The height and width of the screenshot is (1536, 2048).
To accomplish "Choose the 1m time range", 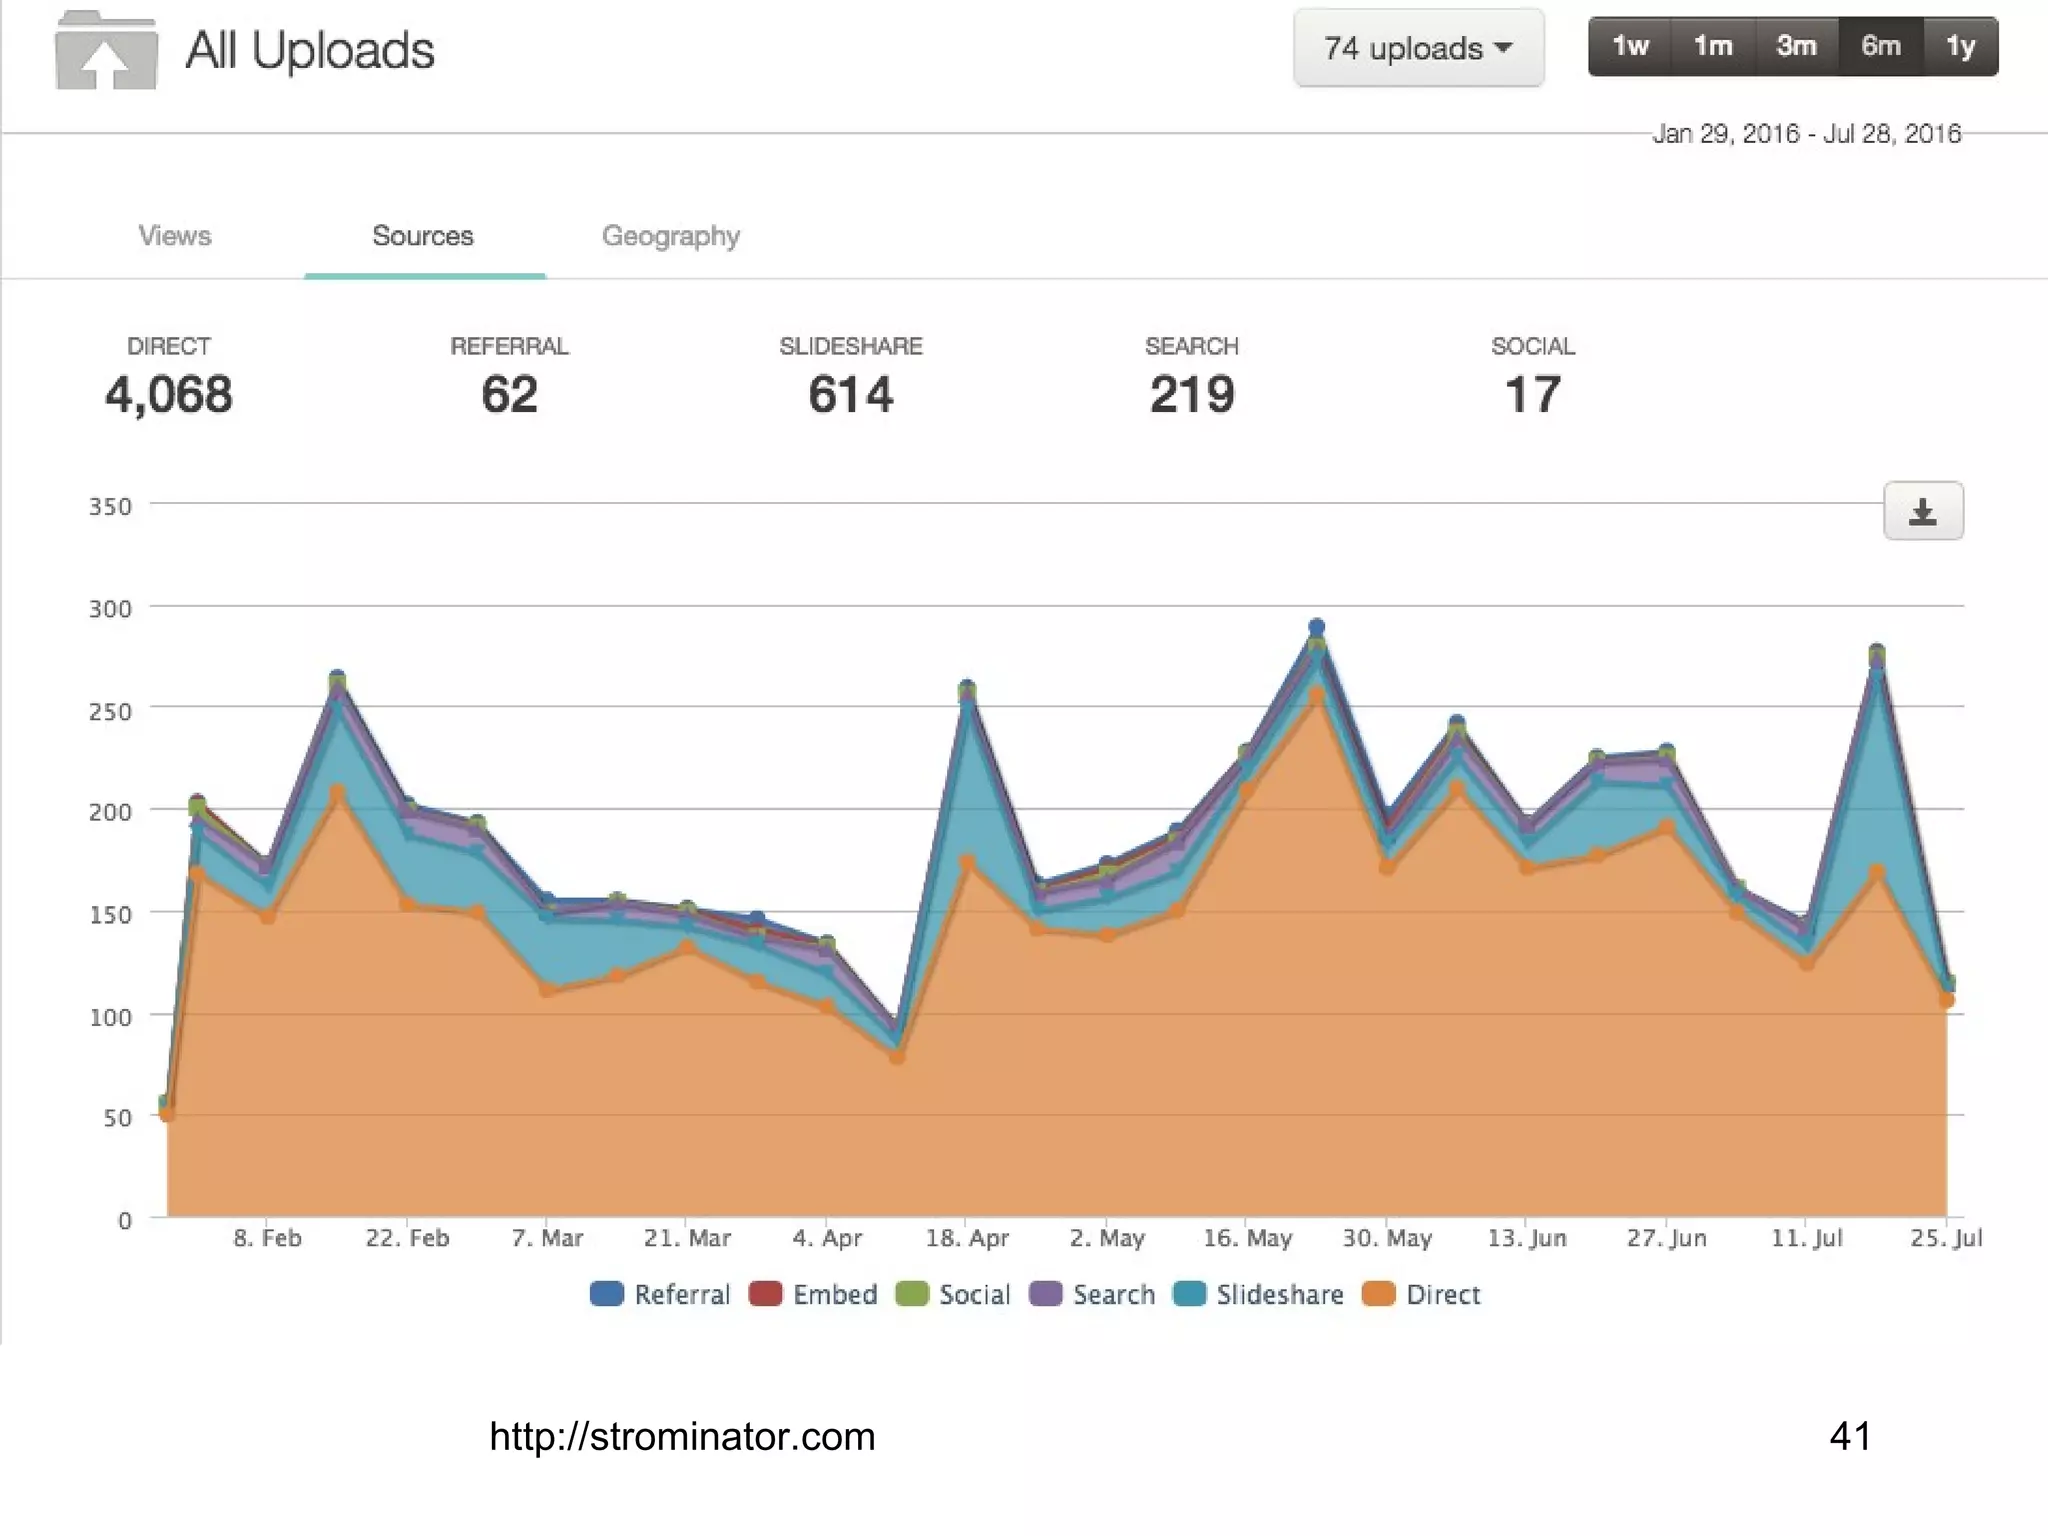I will (1712, 46).
